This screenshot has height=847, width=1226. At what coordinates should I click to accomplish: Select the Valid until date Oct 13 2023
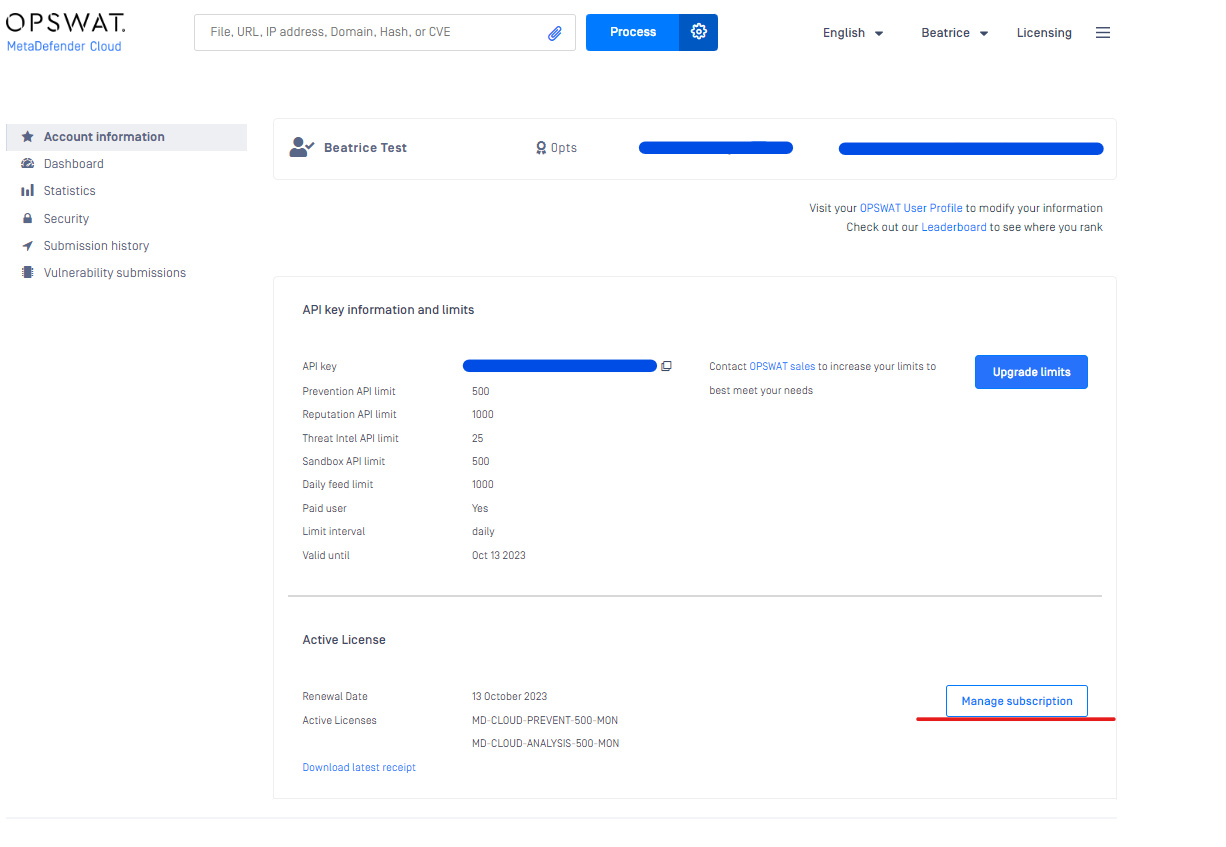coord(499,555)
